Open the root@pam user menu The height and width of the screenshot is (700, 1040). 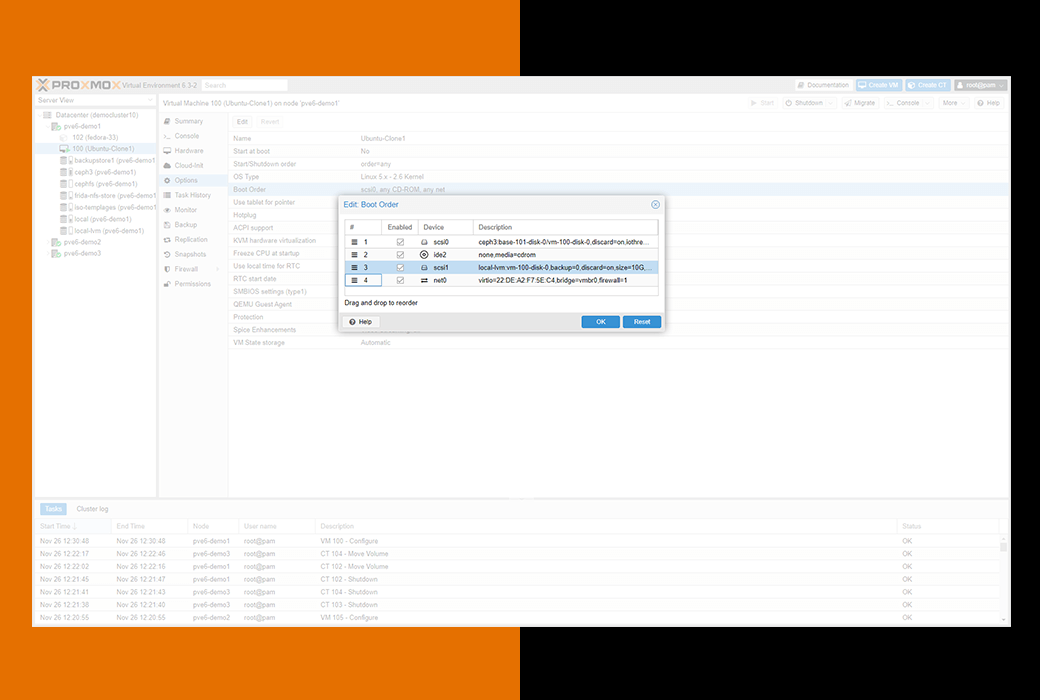981,85
